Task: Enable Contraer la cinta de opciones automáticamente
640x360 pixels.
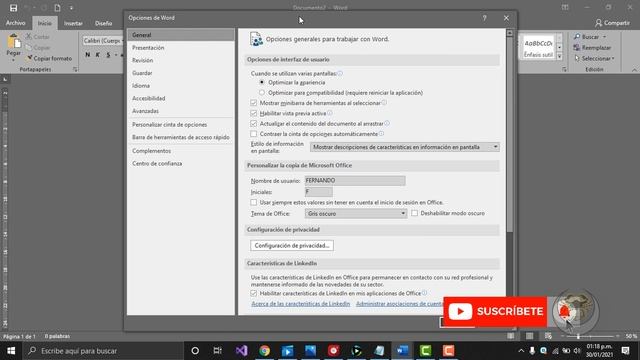Action: [x=253, y=134]
